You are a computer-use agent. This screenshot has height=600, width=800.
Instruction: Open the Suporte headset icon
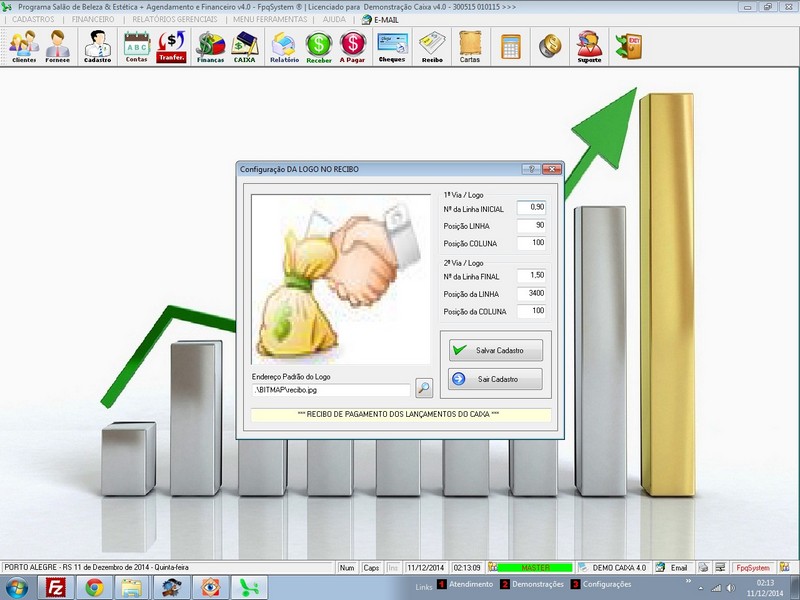point(589,46)
